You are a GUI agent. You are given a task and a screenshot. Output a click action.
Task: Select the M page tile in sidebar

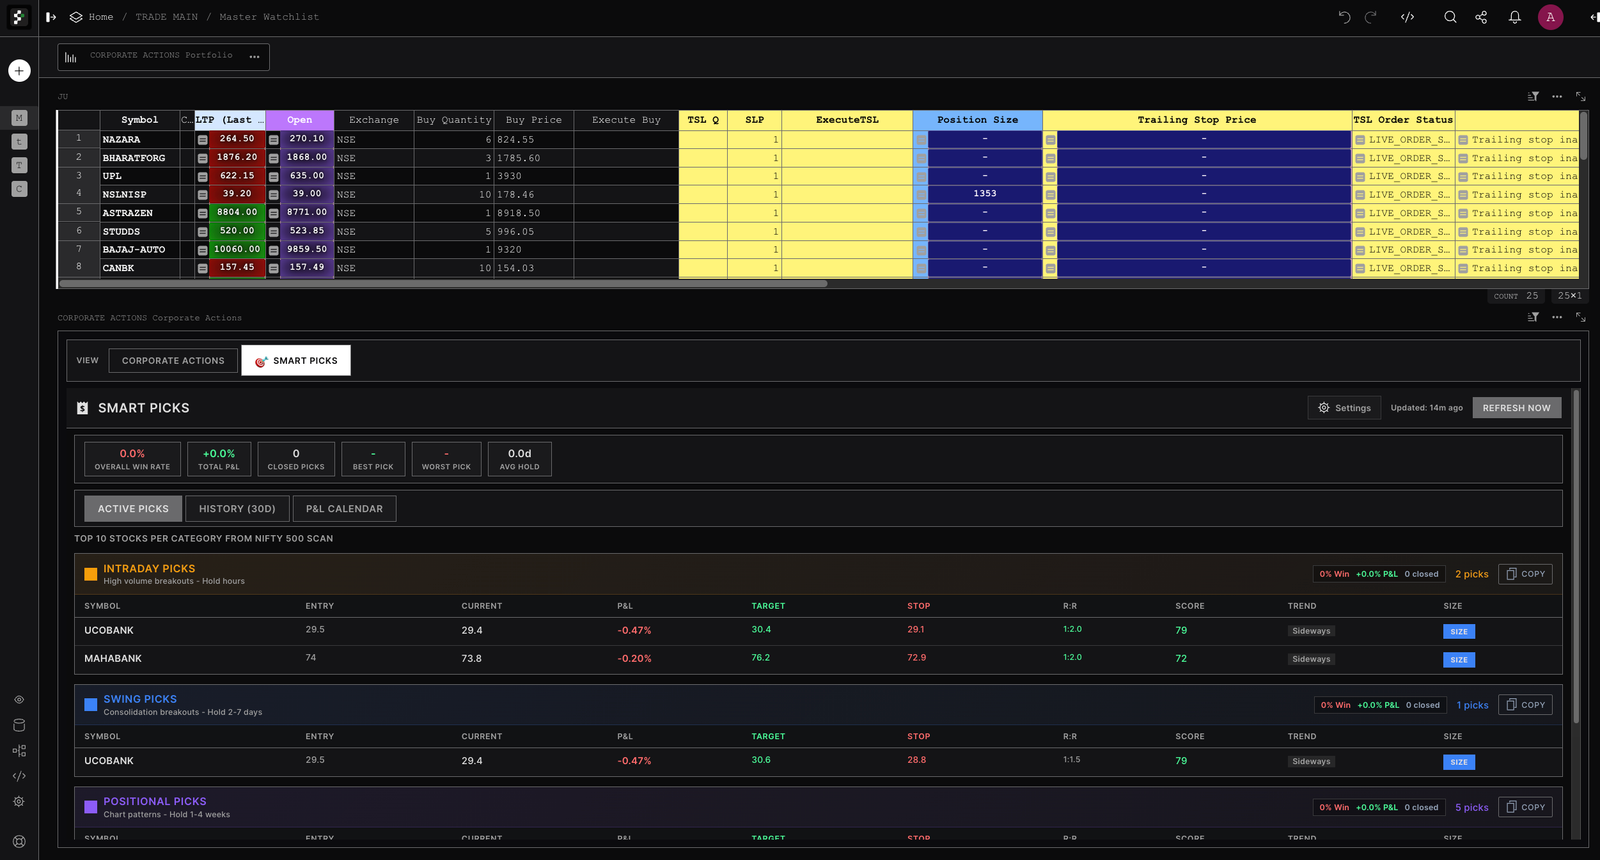19,118
